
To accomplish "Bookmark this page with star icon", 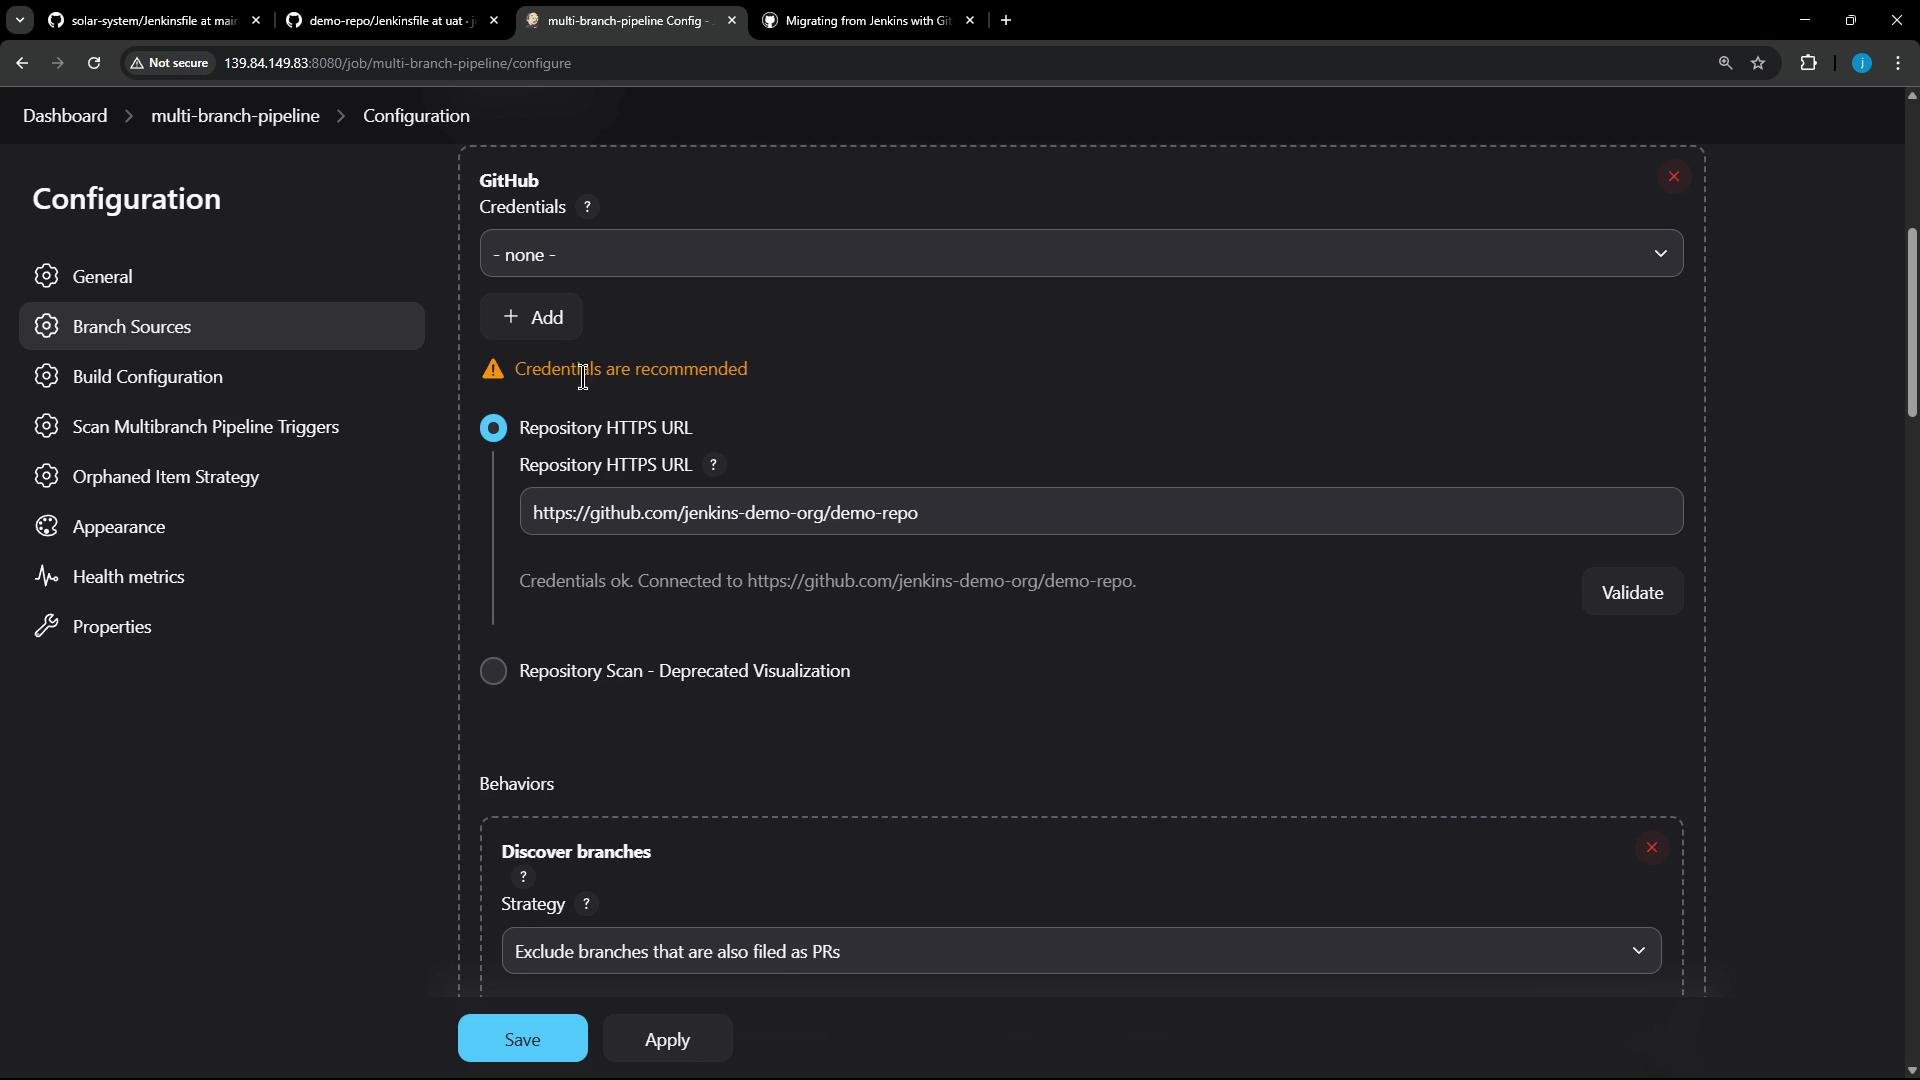I will pos(1758,63).
